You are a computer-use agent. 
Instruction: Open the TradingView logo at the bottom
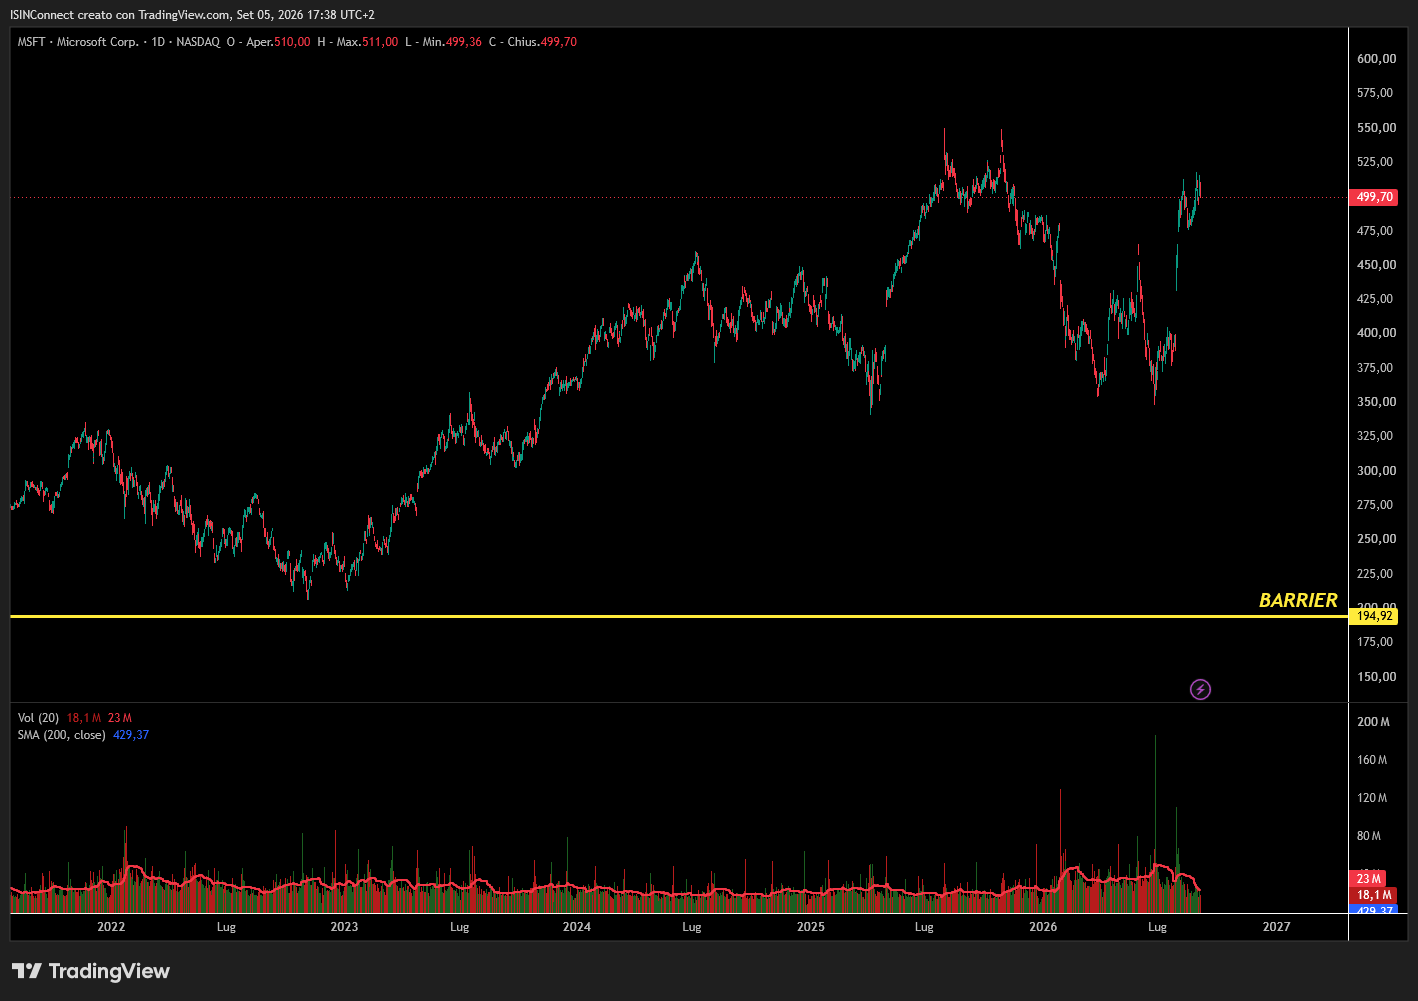[91, 971]
